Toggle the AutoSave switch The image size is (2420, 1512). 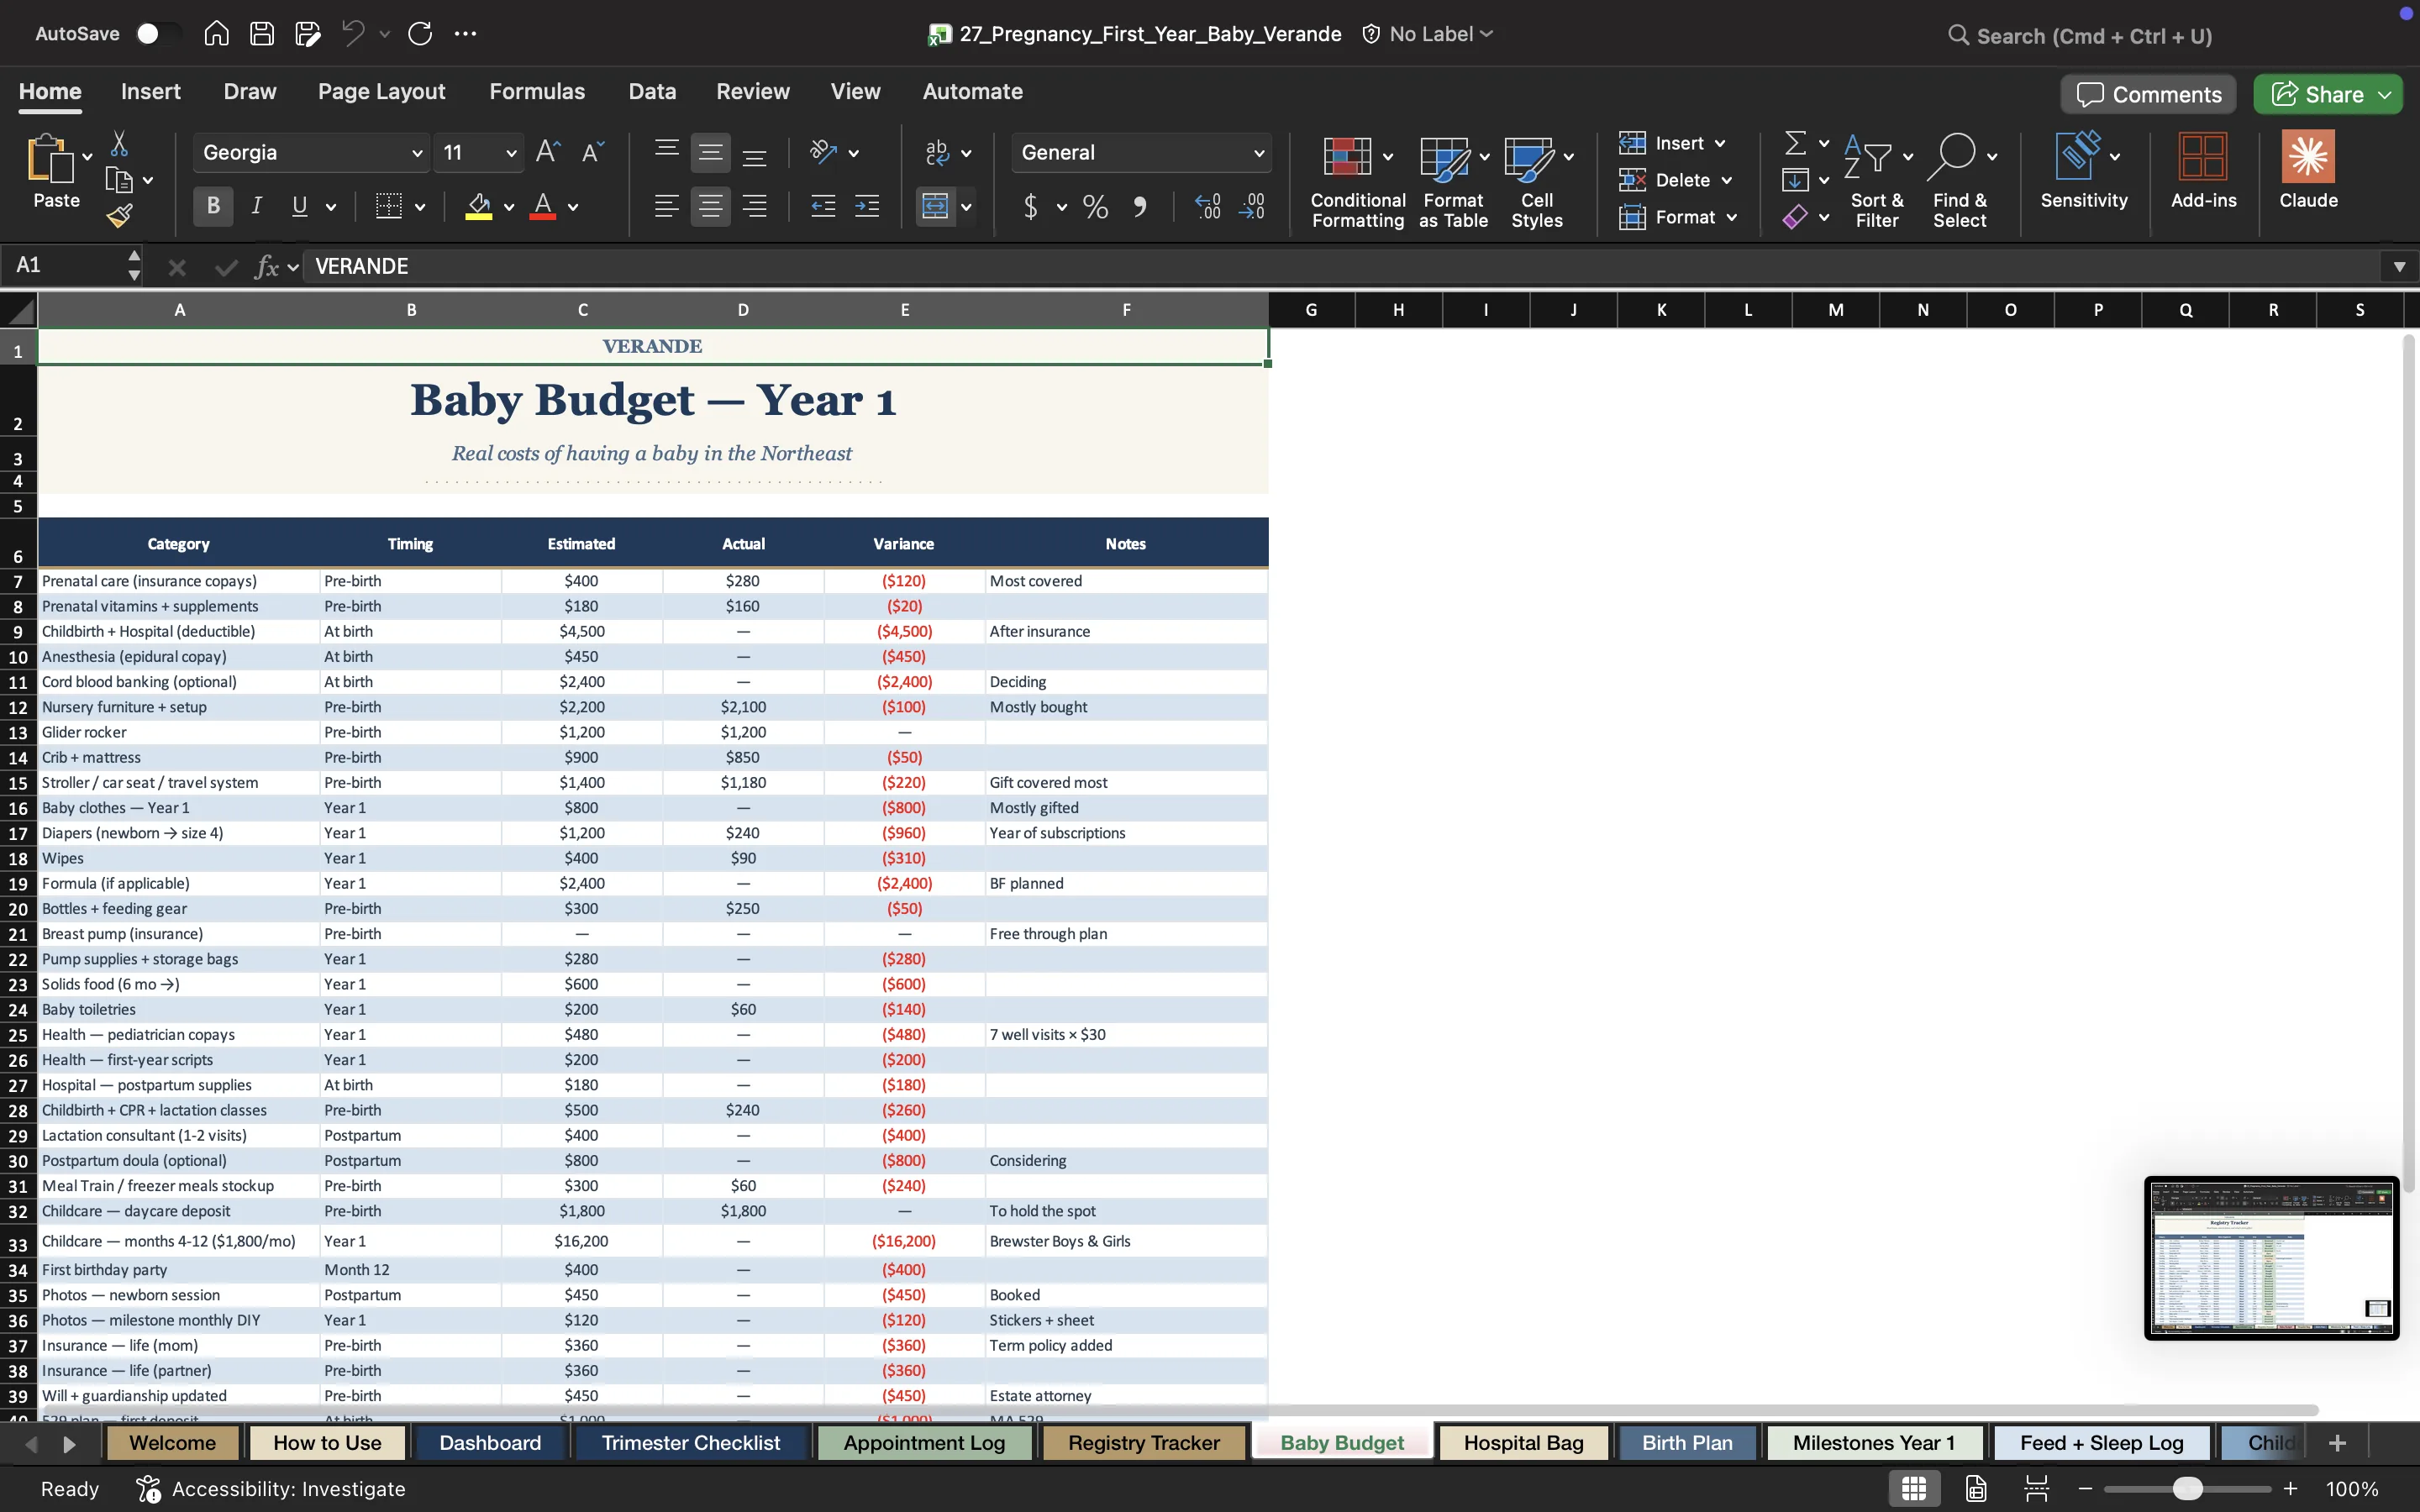tap(159, 34)
